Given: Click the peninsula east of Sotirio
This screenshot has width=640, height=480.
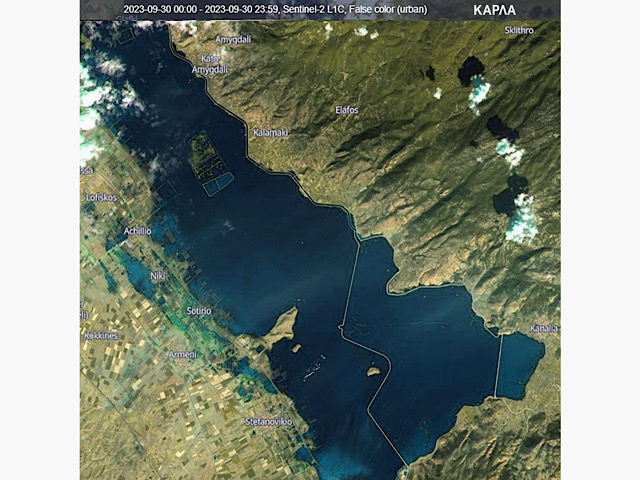Looking at the screenshot, I should pos(281,326).
